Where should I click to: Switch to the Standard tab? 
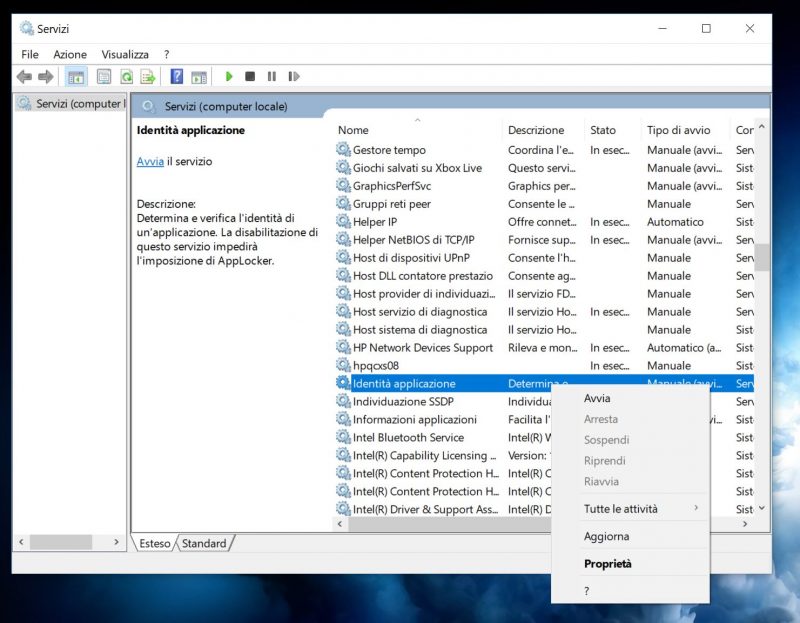coord(204,544)
